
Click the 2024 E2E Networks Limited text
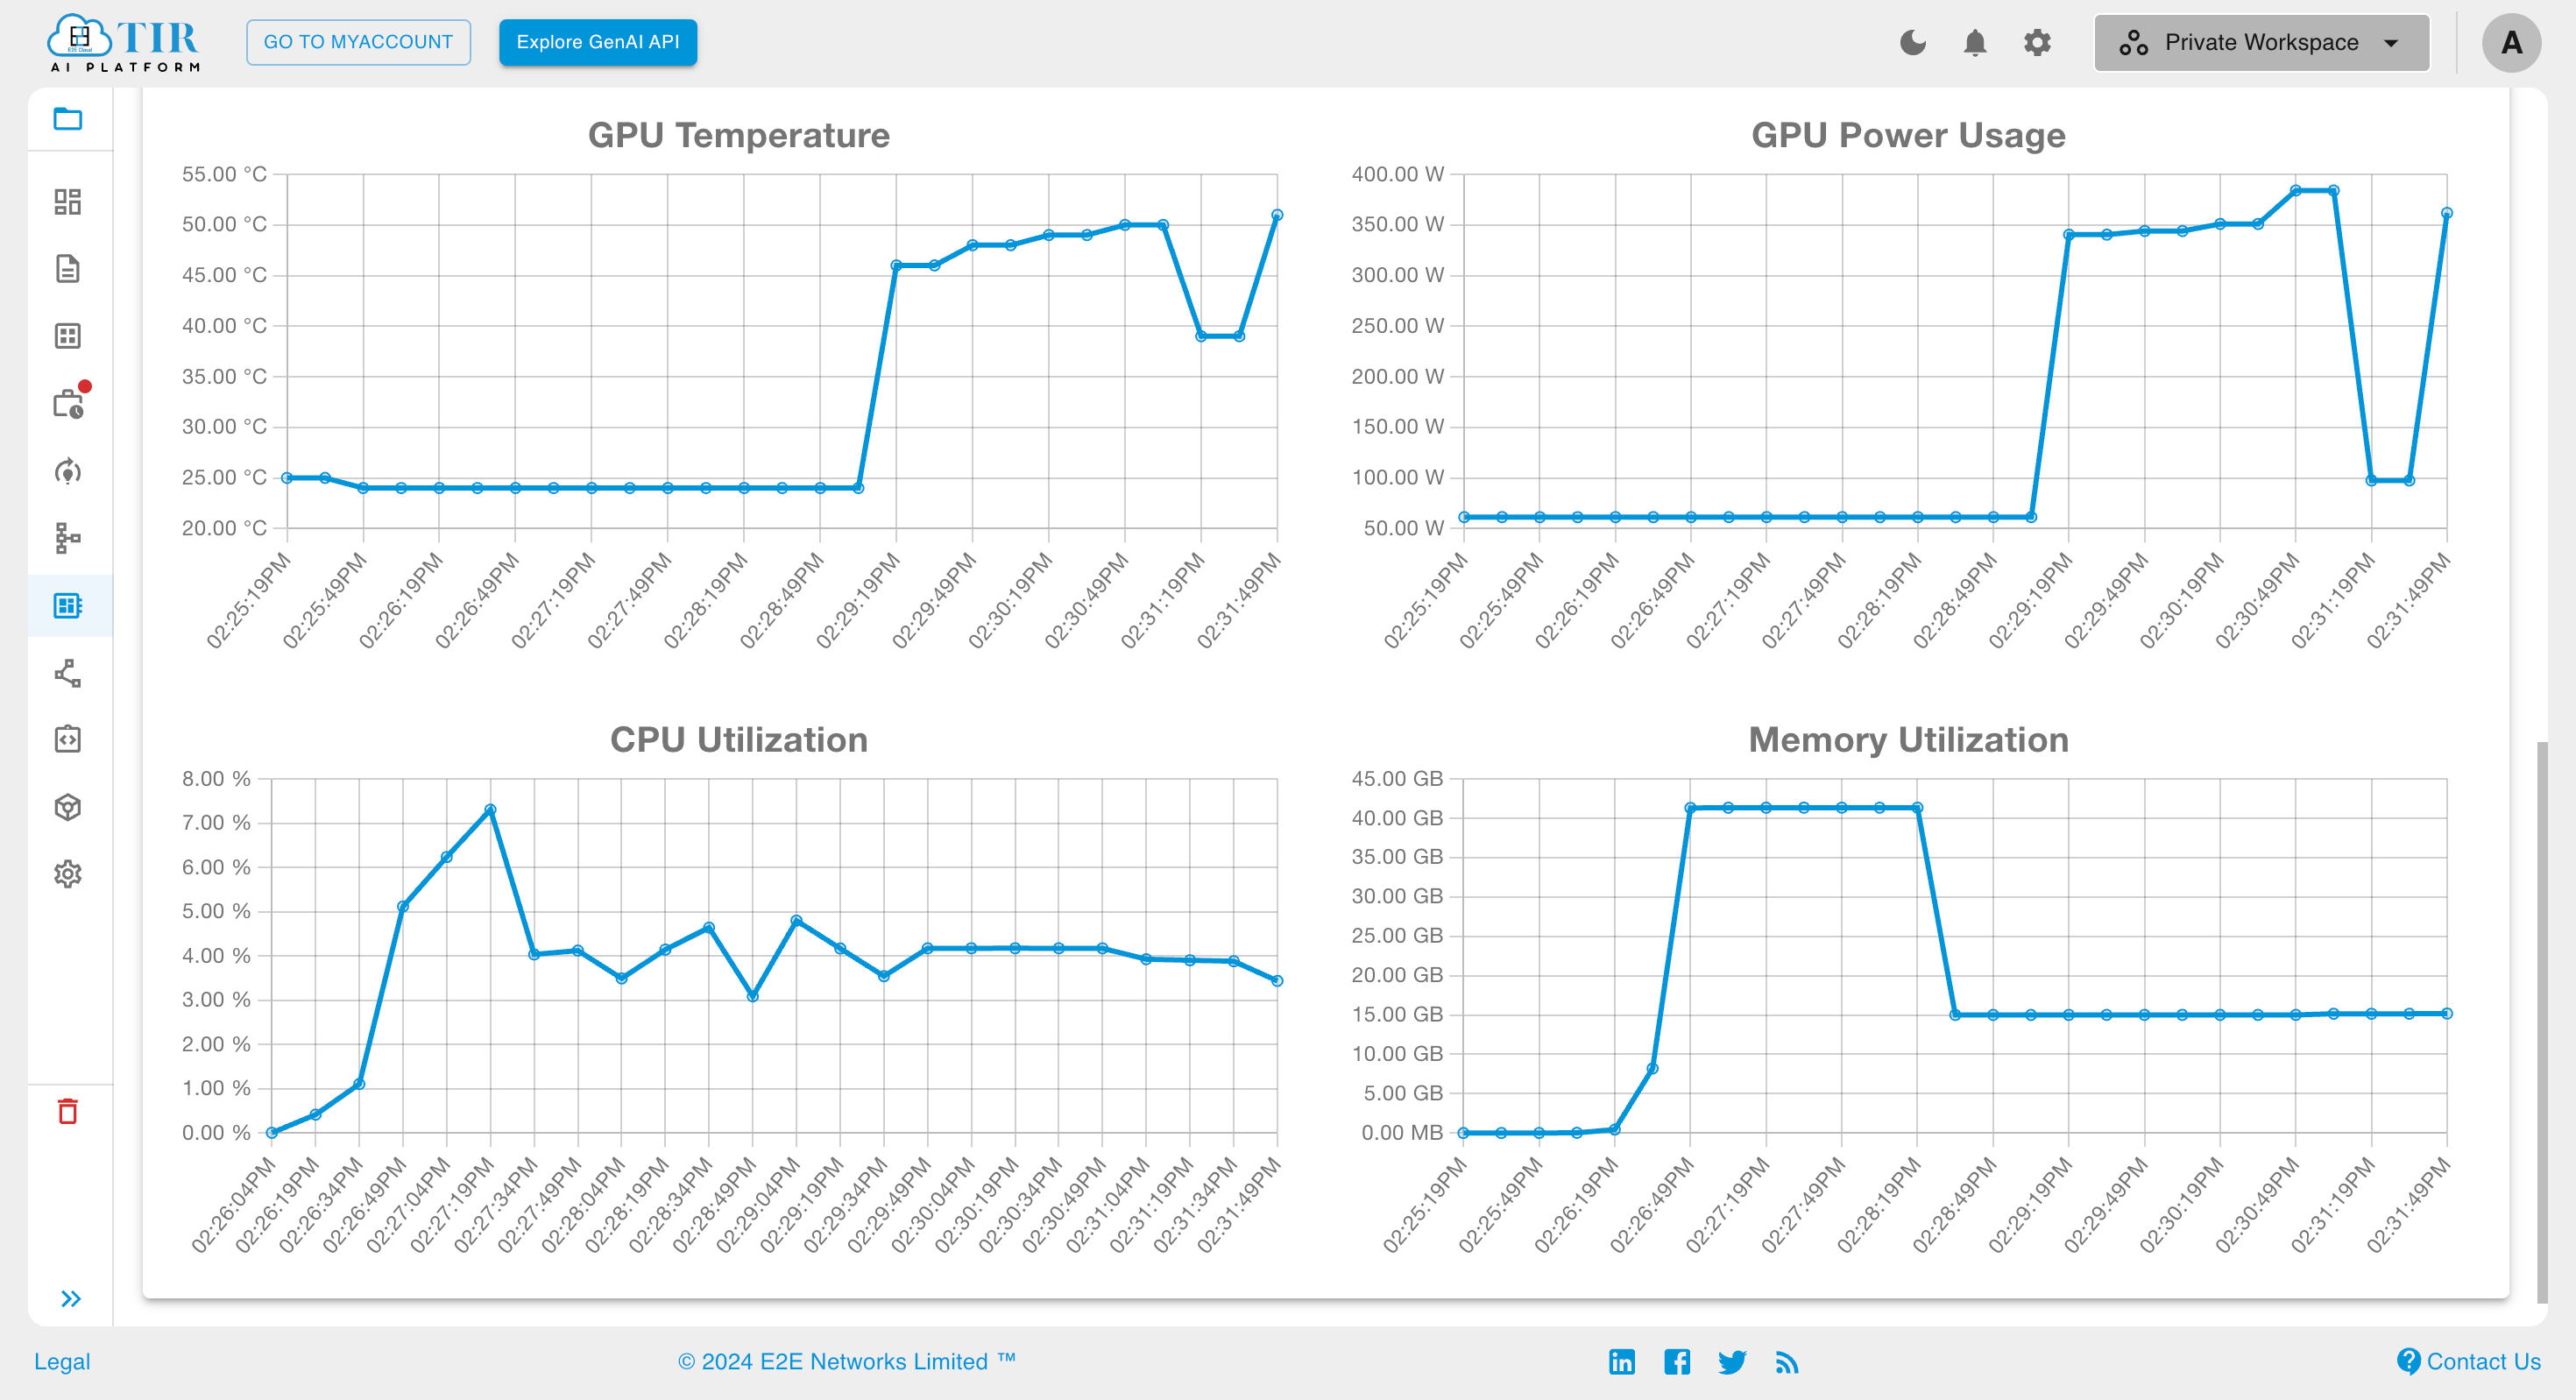pyautogui.click(x=846, y=1361)
